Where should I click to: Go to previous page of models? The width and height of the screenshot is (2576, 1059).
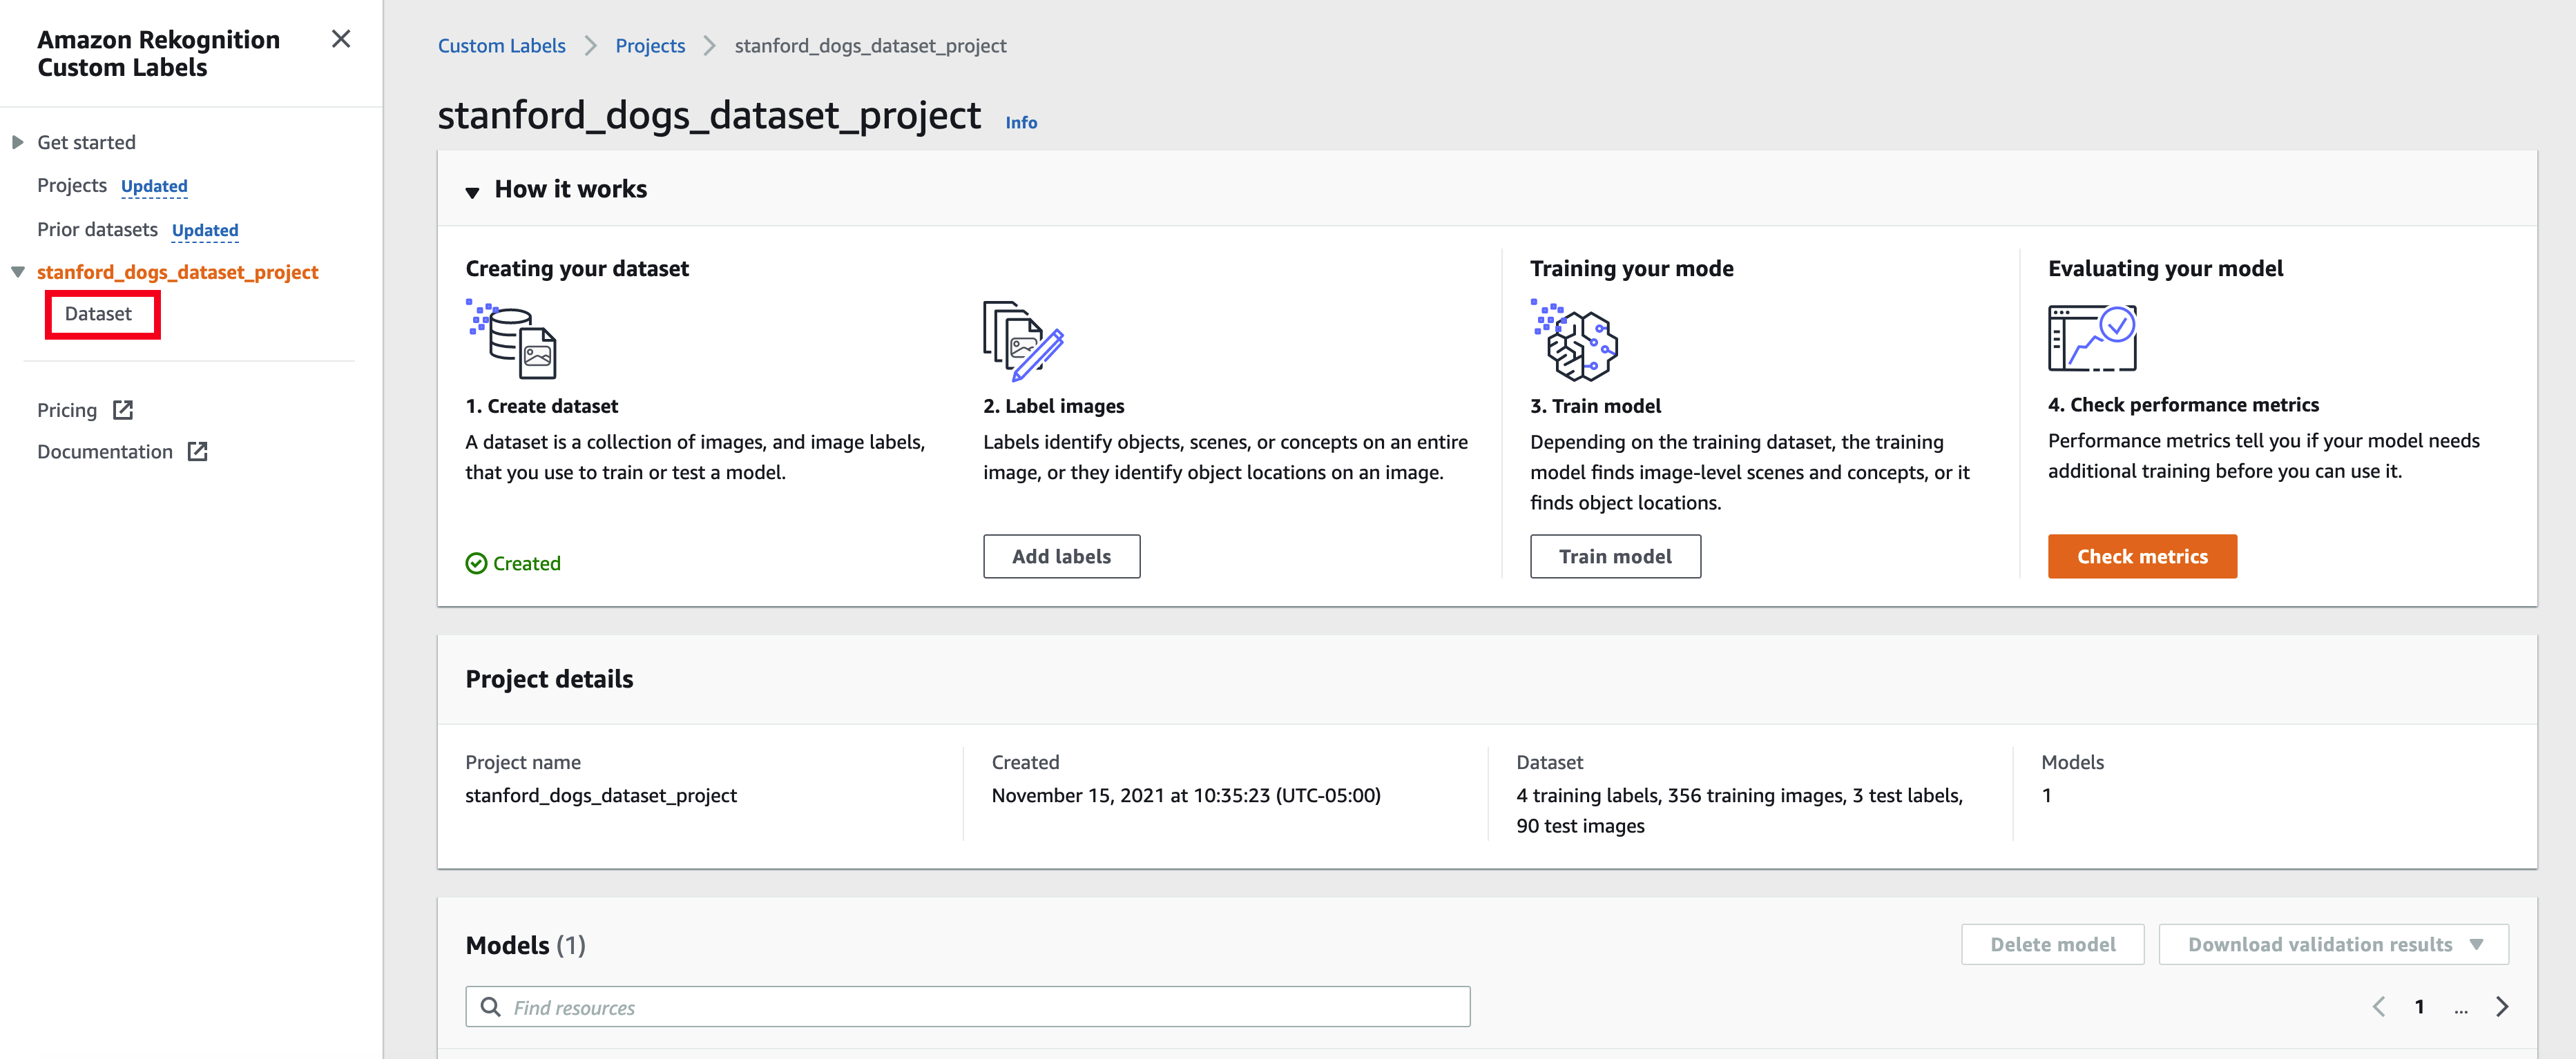click(x=2379, y=1006)
